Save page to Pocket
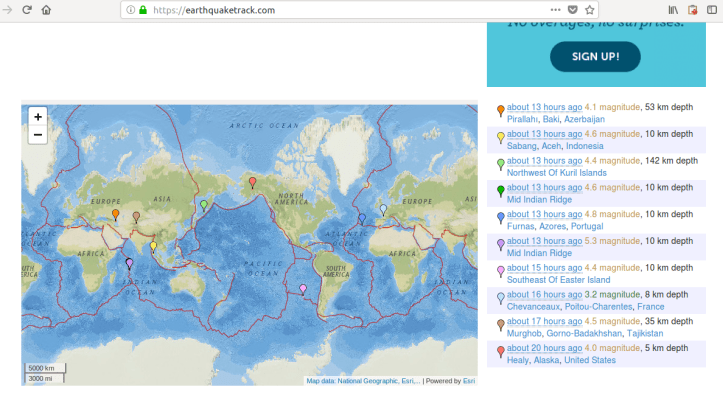The width and height of the screenshot is (723, 393). (572, 10)
